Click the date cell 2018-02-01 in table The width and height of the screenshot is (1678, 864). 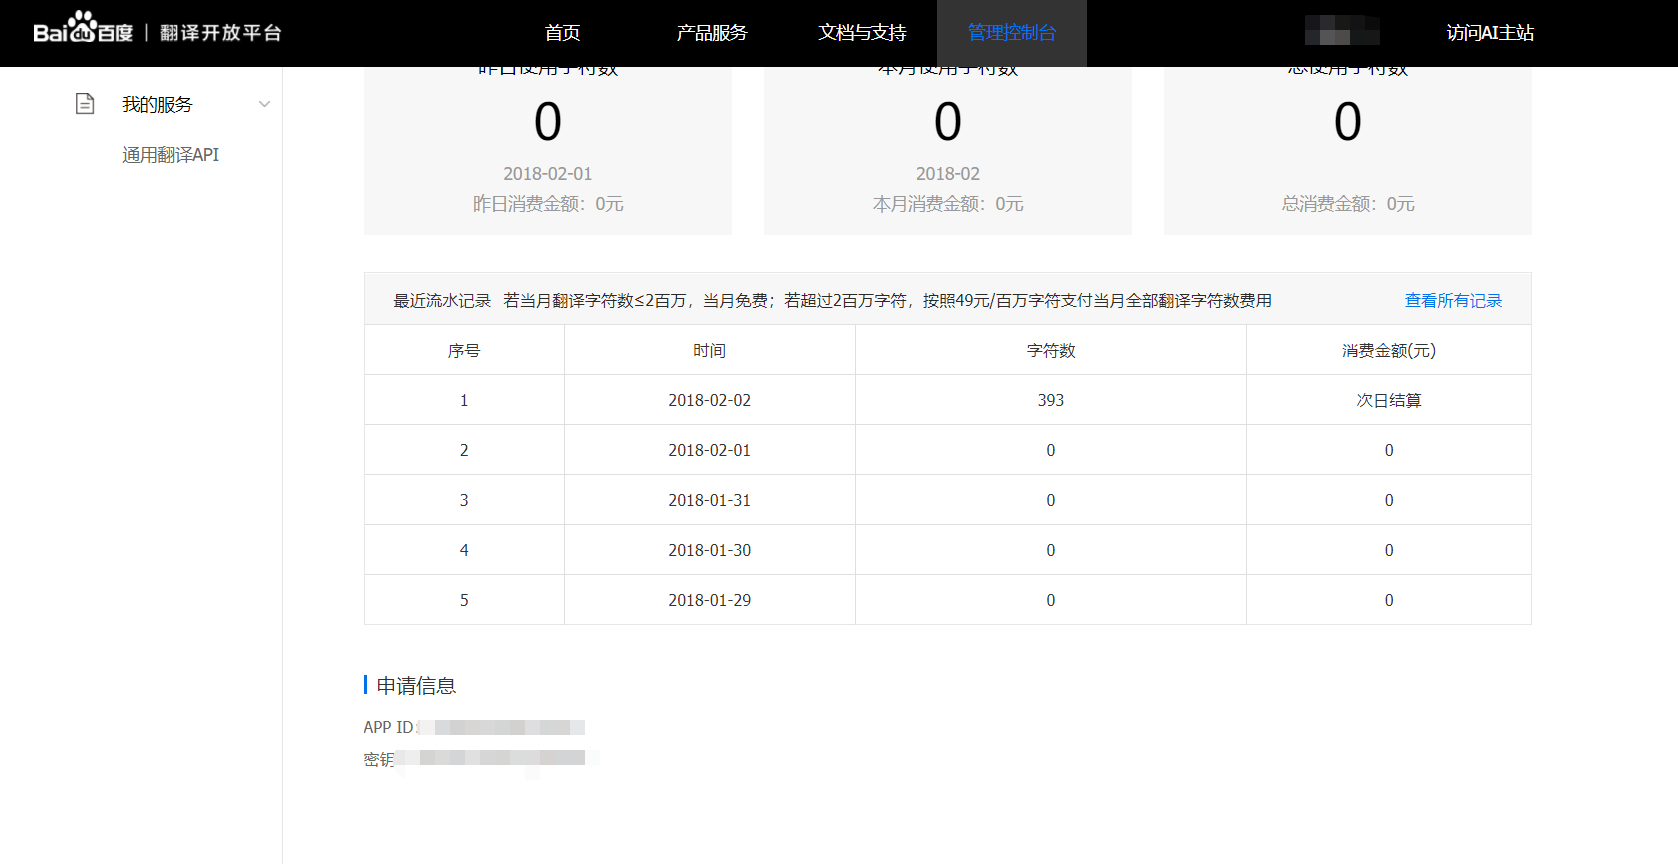(709, 450)
